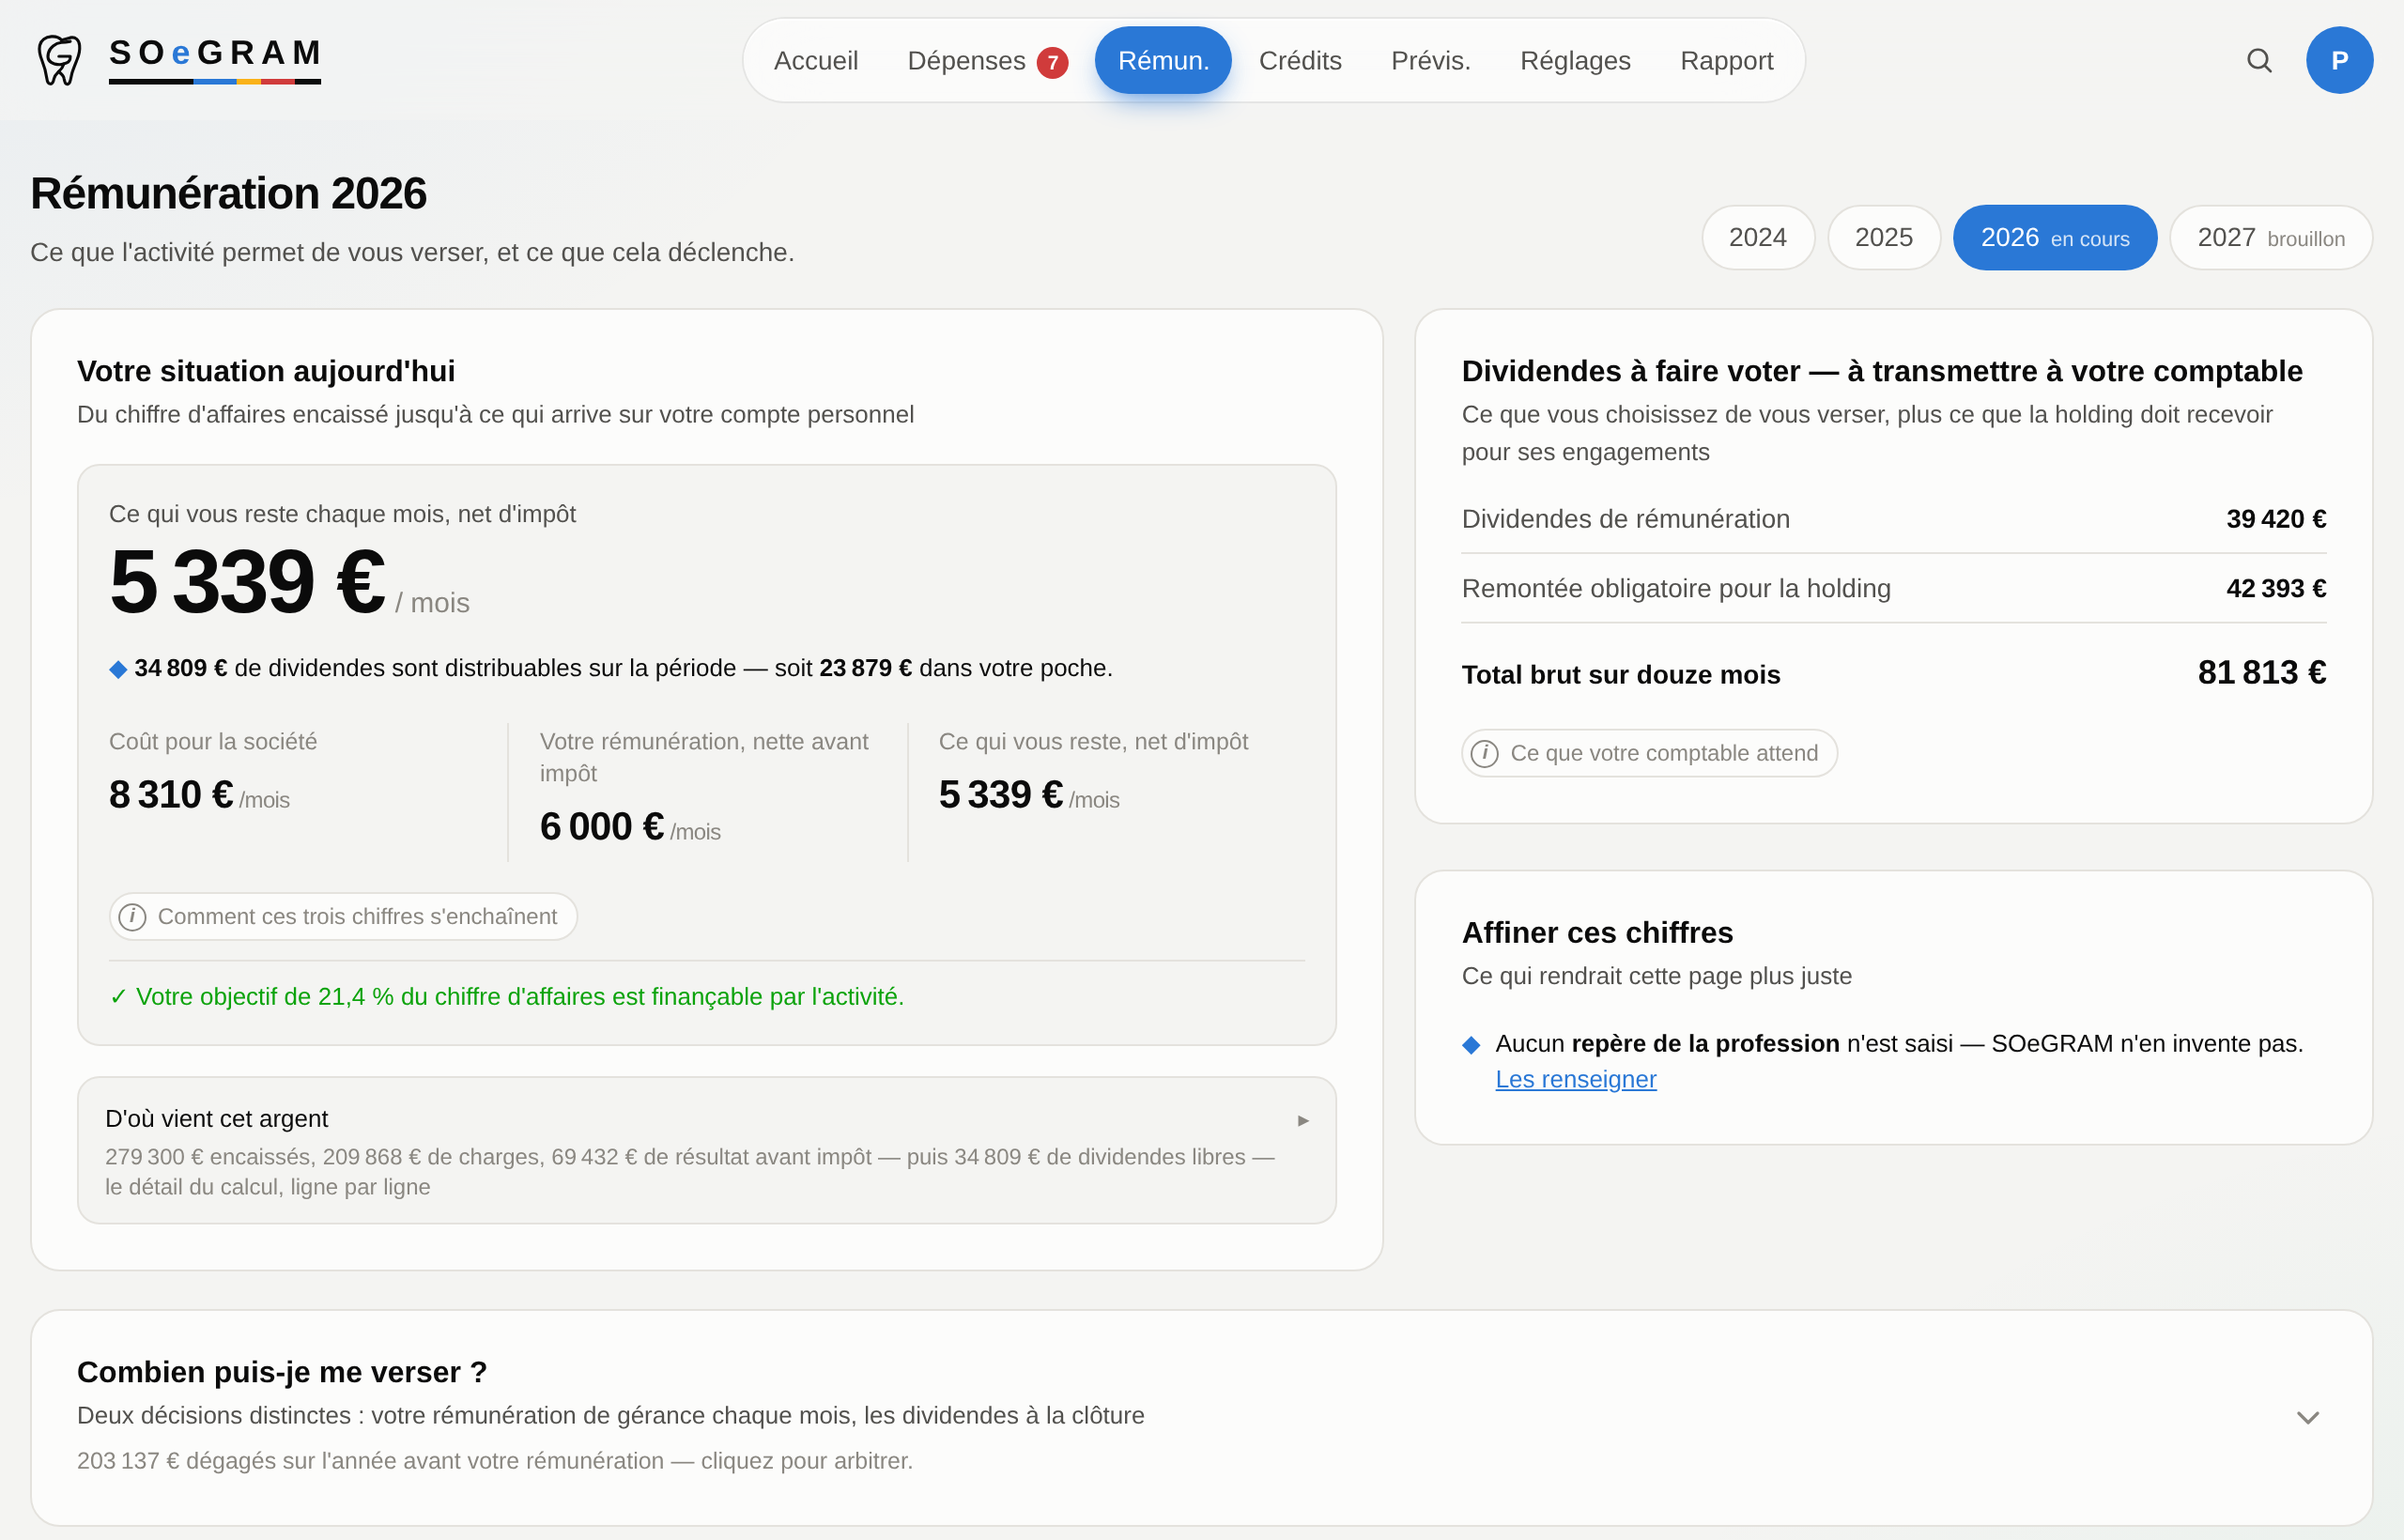Image resolution: width=2404 pixels, height=1540 pixels.
Task: Open 'Ce que votre comptable attend' info
Action: click(x=1650, y=753)
